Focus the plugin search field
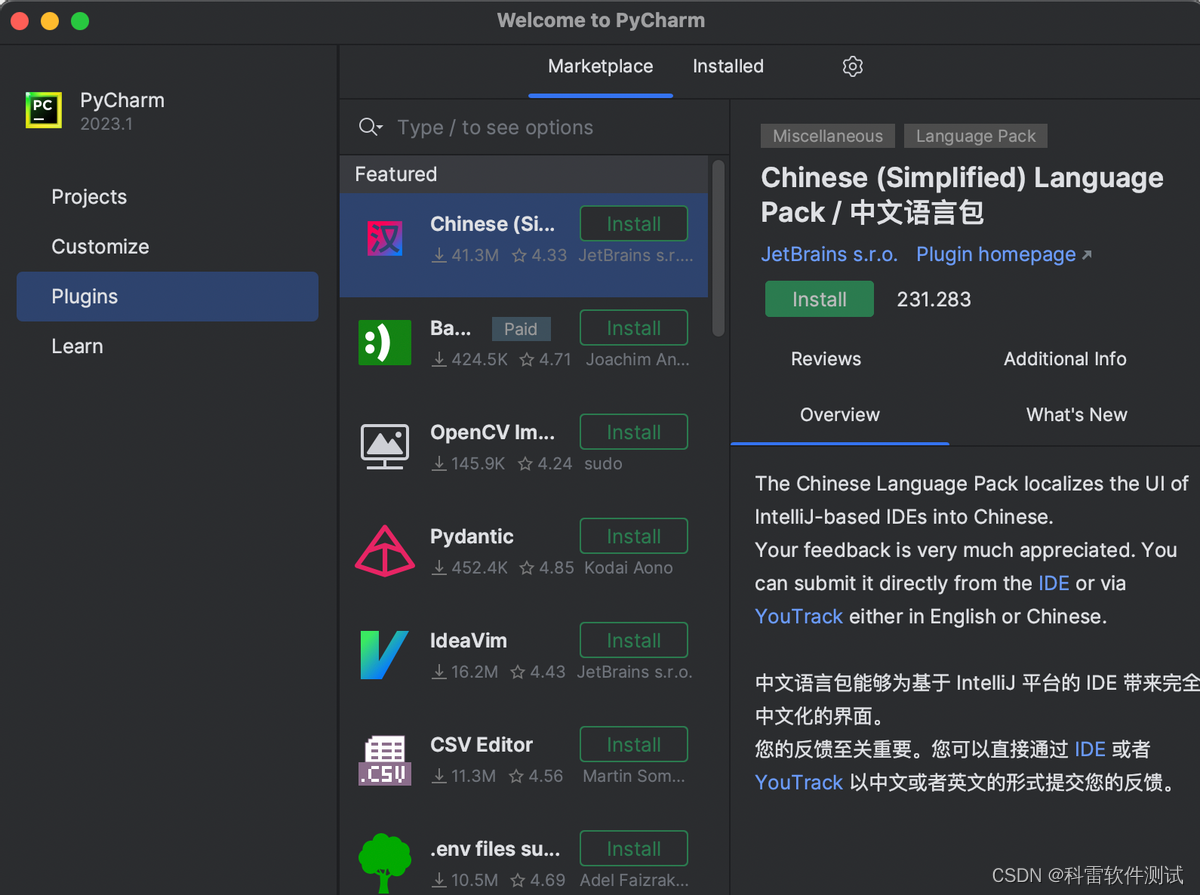This screenshot has width=1200, height=895. pos(534,127)
